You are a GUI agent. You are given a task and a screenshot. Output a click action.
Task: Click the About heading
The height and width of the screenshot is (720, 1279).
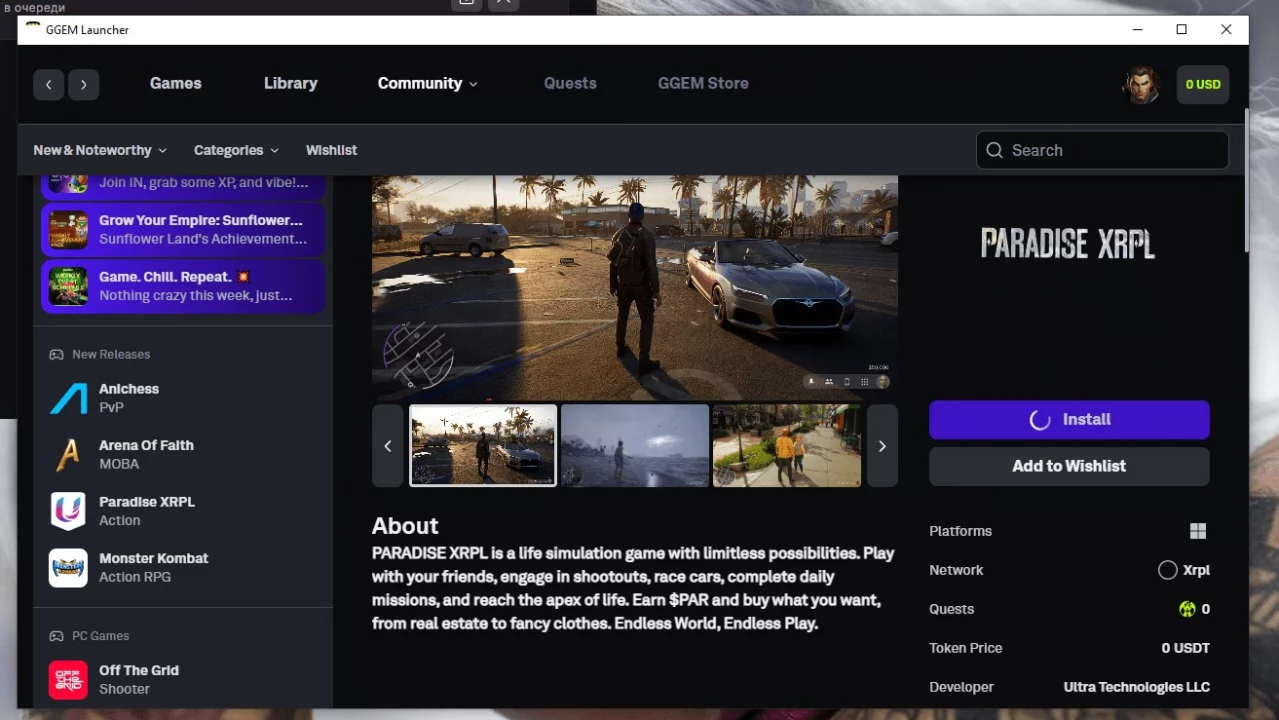click(405, 526)
